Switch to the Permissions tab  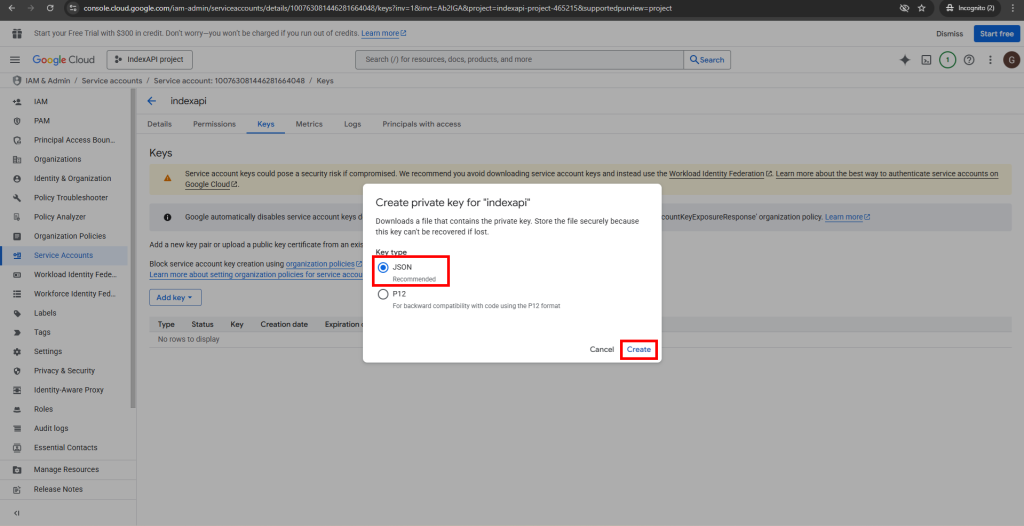214,124
